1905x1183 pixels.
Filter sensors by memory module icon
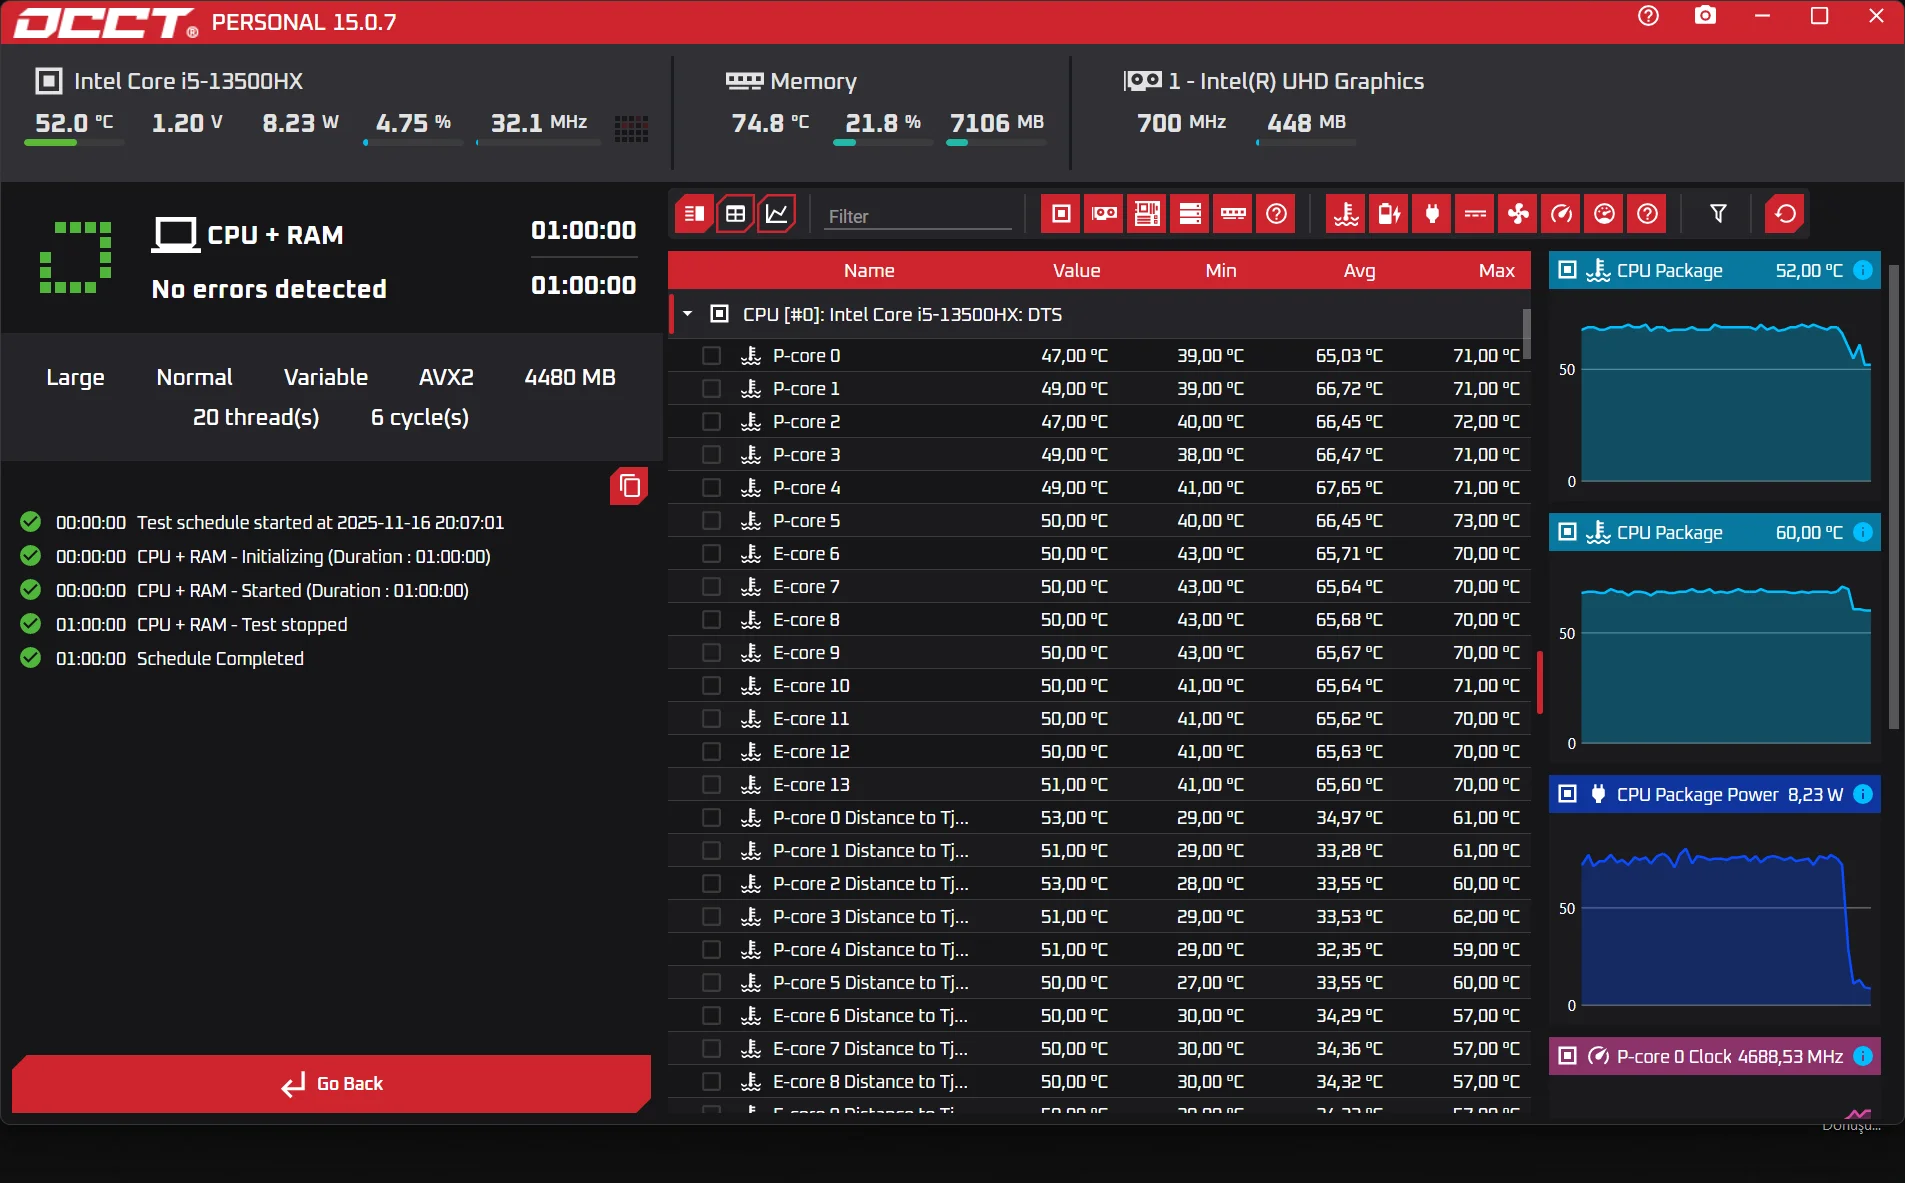(1234, 214)
